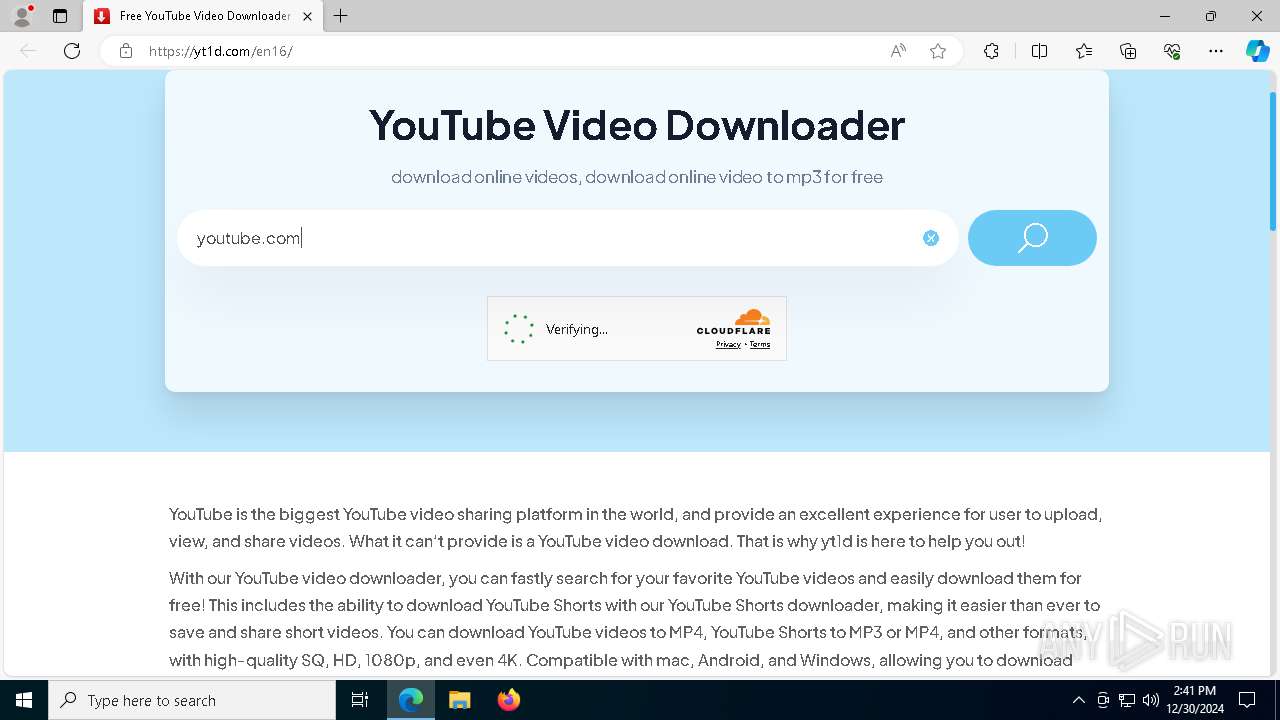Image resolution: width=1280 pixels, height=720 pixels.
Task: Close the Free YouTube Video Downloader tab
Action: pyautogui.click(x=307, y=16)
